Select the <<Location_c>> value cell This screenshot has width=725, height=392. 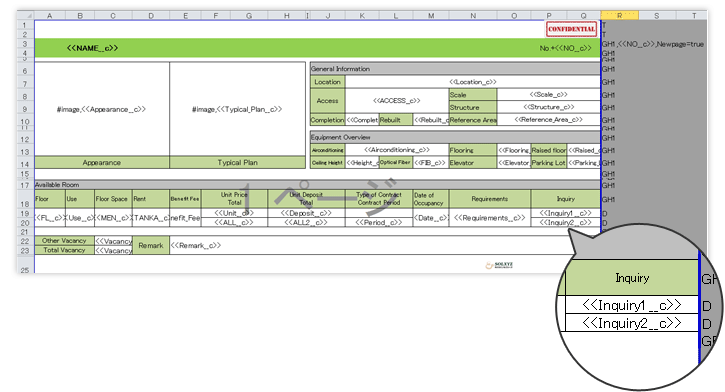pos(473,82)
